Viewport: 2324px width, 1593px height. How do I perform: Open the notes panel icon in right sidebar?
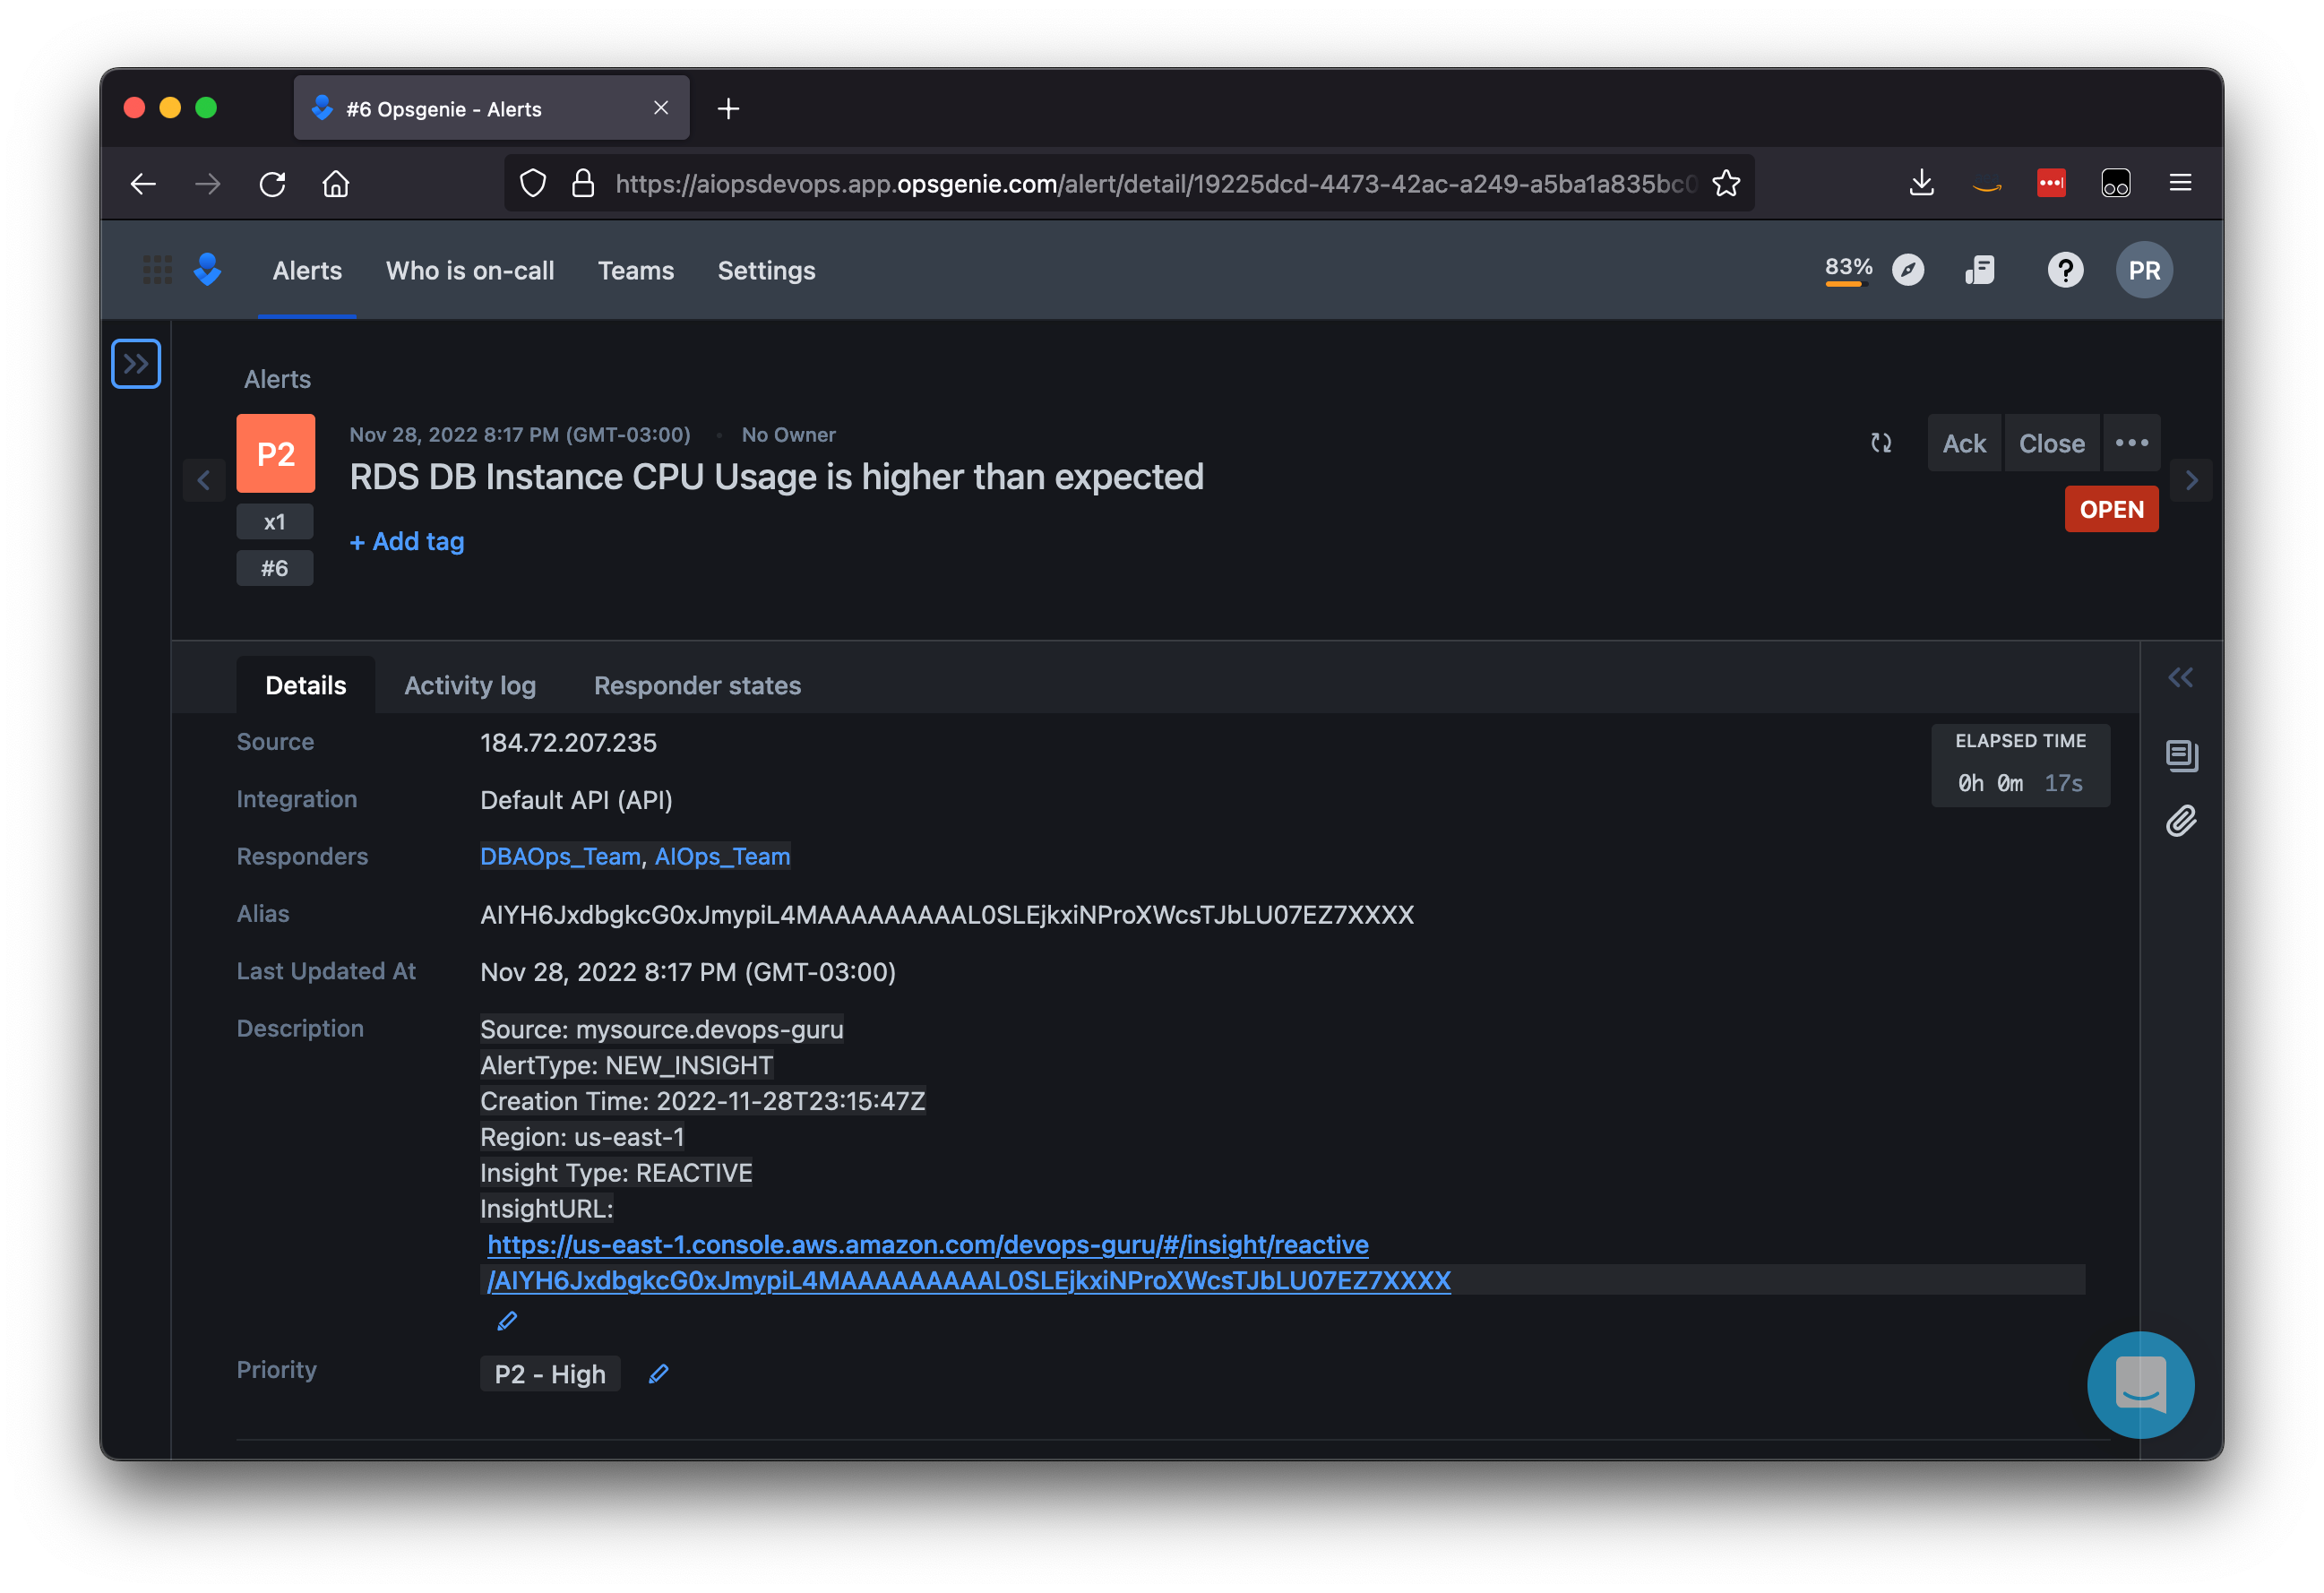2182,756
